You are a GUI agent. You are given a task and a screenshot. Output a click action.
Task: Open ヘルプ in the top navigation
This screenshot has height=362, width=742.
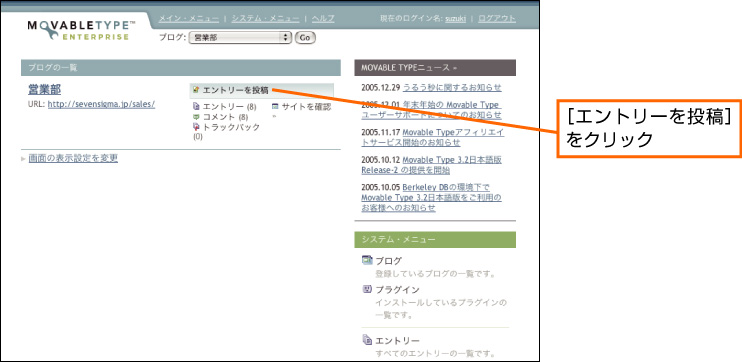323,18
